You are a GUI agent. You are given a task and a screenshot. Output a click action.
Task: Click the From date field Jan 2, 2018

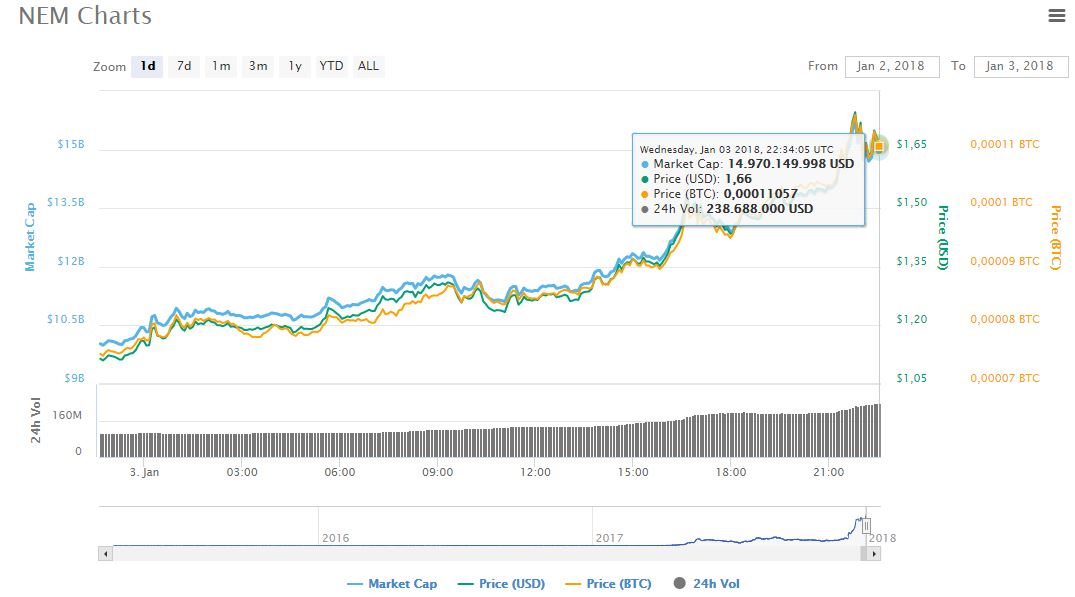click(x=892, y=66)
